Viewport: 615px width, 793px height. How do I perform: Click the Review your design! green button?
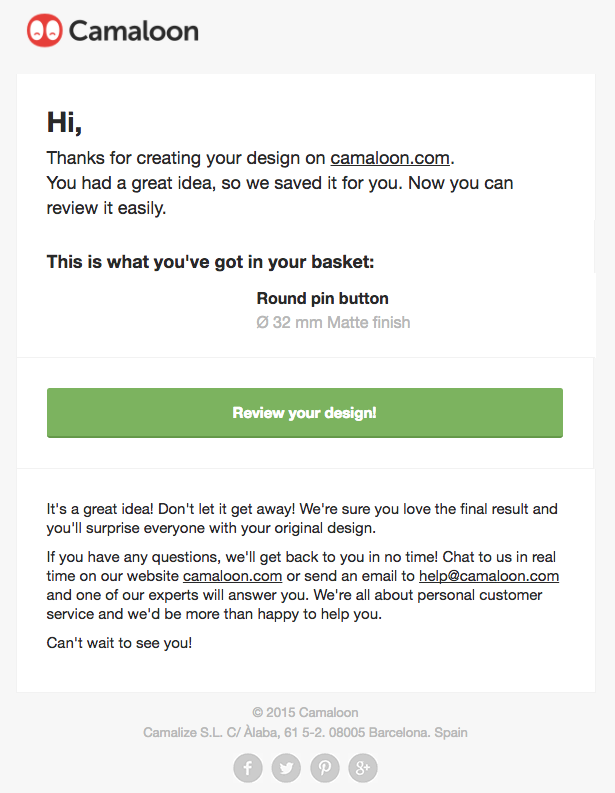click(x=304, y=413)
